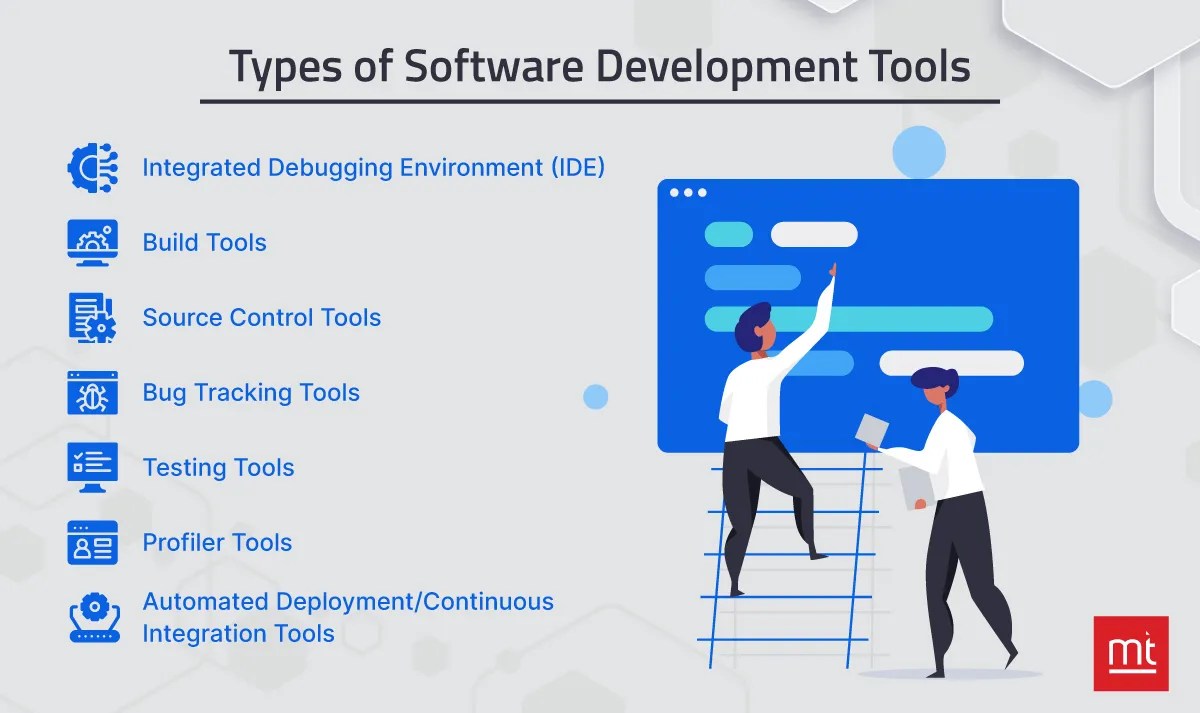Select the 'Integrated Debugging Environment (IDE)' text
This screenshot has width=1200, height=713.
(x=374, y=167)
